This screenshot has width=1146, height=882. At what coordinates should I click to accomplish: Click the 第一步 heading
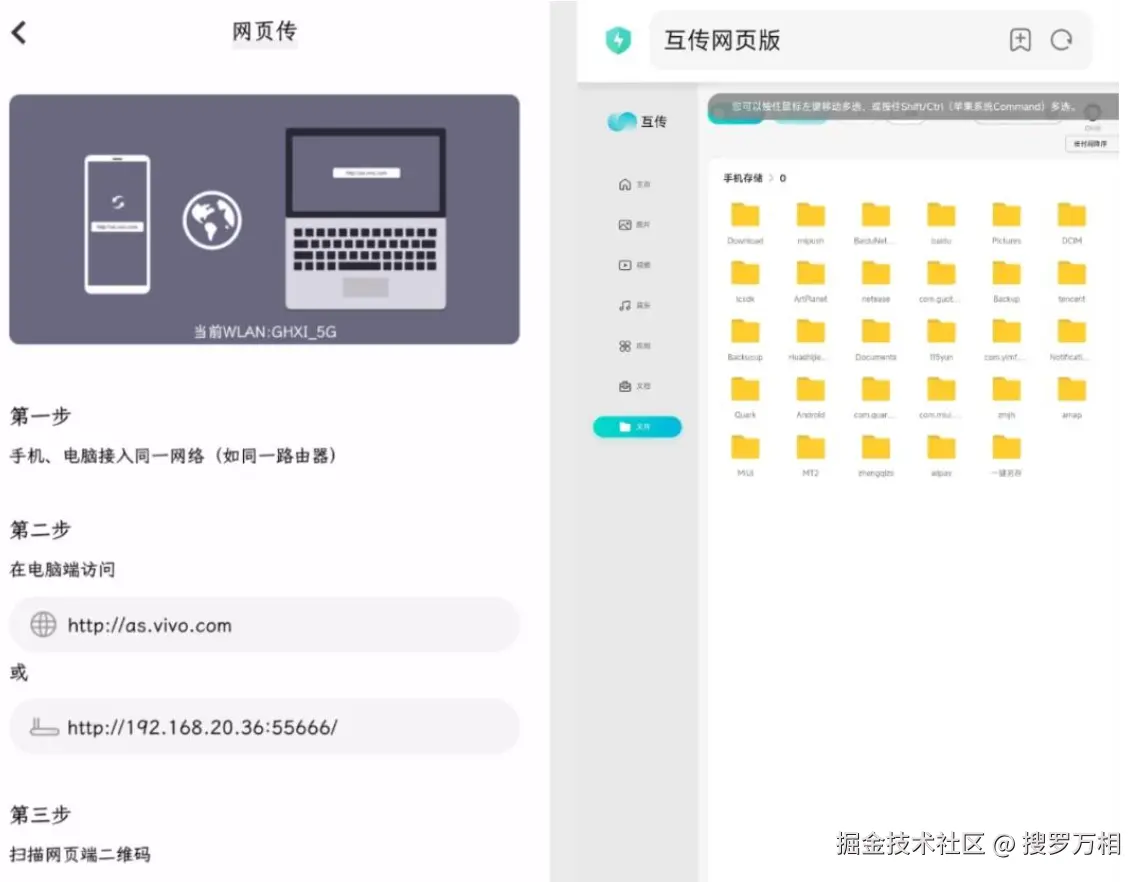[40, 416]
